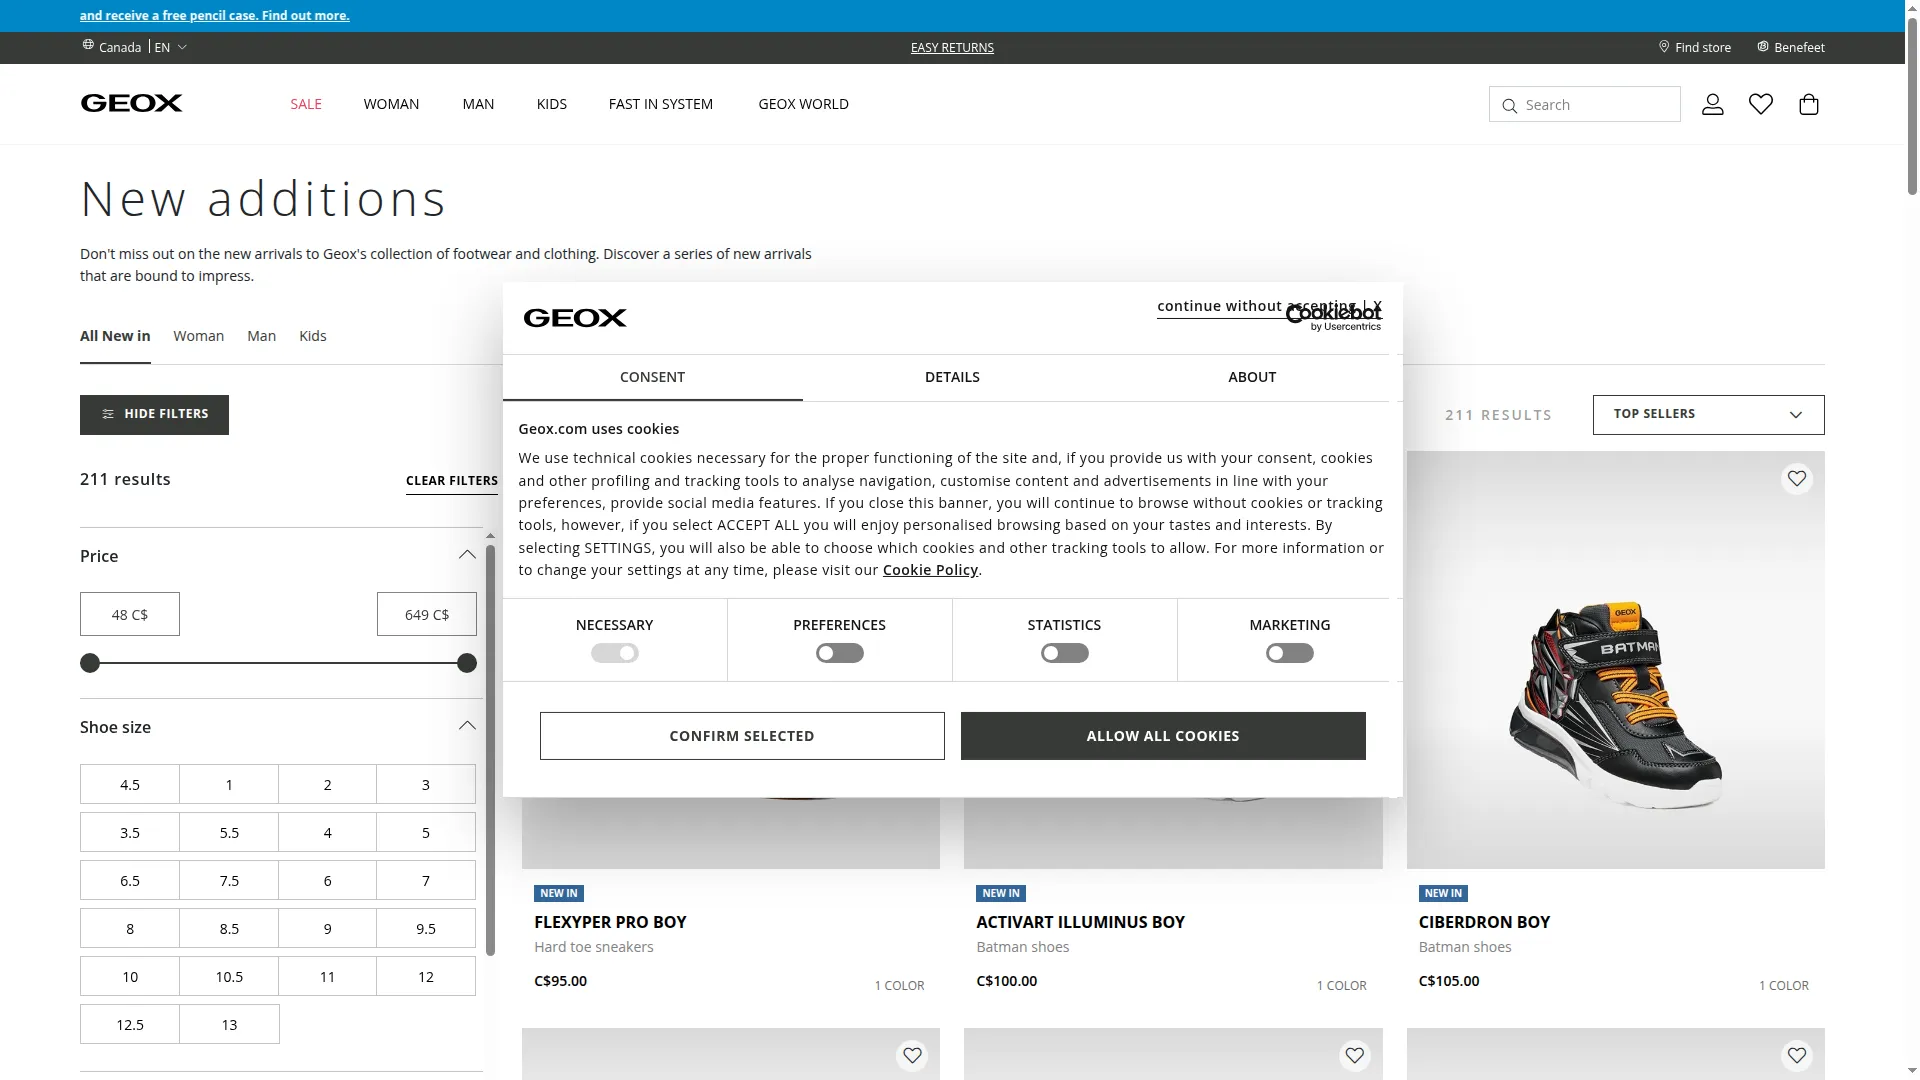Collapse the Shoe size filter section
The height and width of the screenshot is (1080, 1920).
(x=467, y=726)
